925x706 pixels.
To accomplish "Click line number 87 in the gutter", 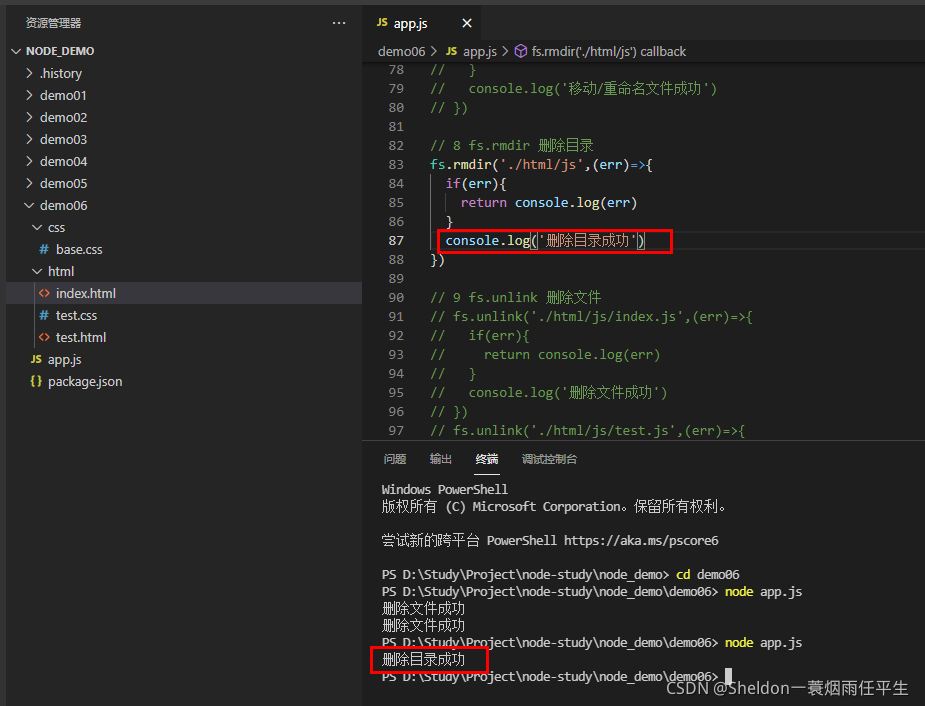I will point(396,241).
